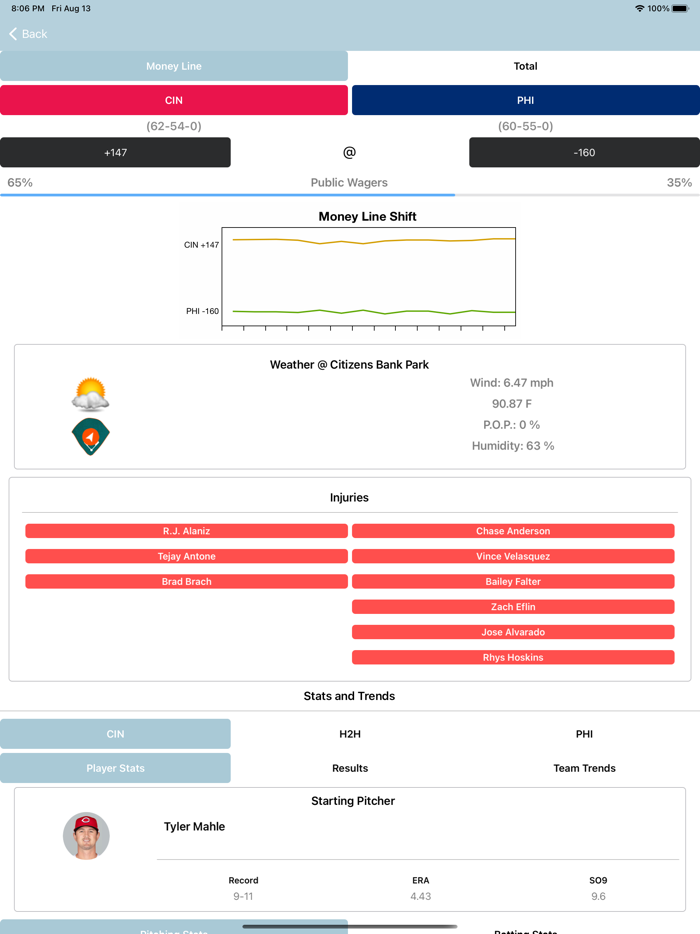Tap the Money Line Shift chart title
The height and width of the screenshot is (934, 700).
(x=368, y=216)
